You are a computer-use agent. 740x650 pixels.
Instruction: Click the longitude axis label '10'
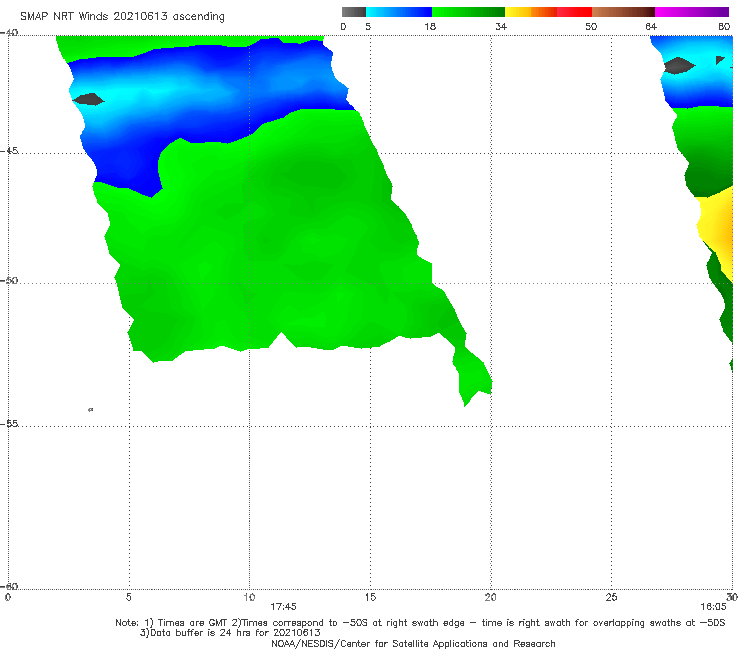coord(249,597)
